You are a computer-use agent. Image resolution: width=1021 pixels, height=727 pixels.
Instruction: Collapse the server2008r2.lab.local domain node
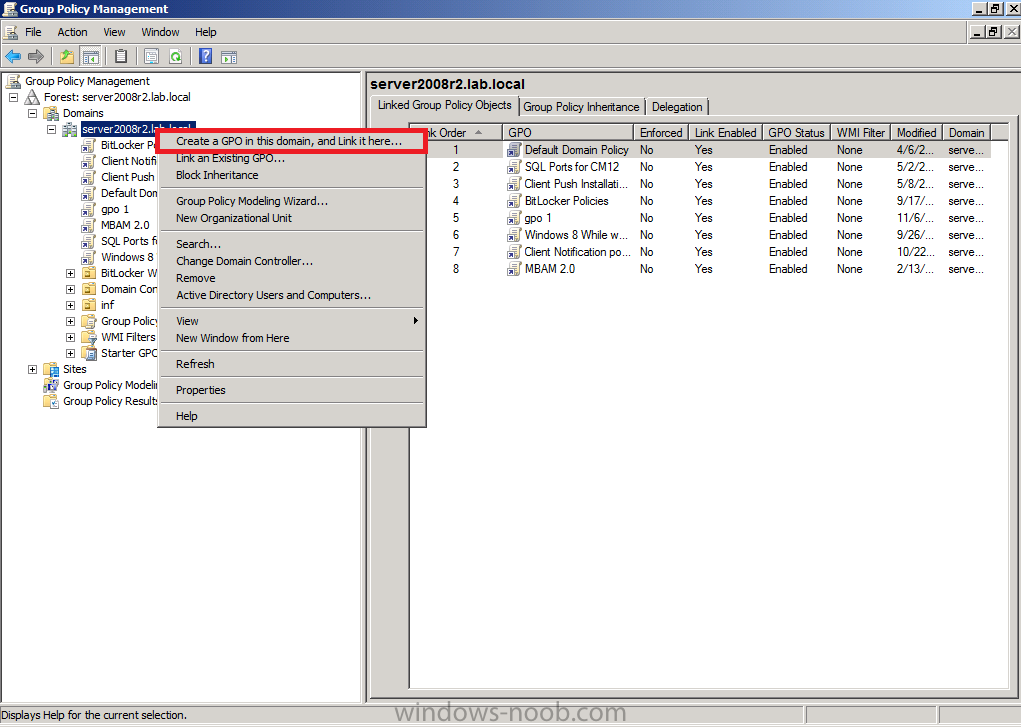[51, 130]
